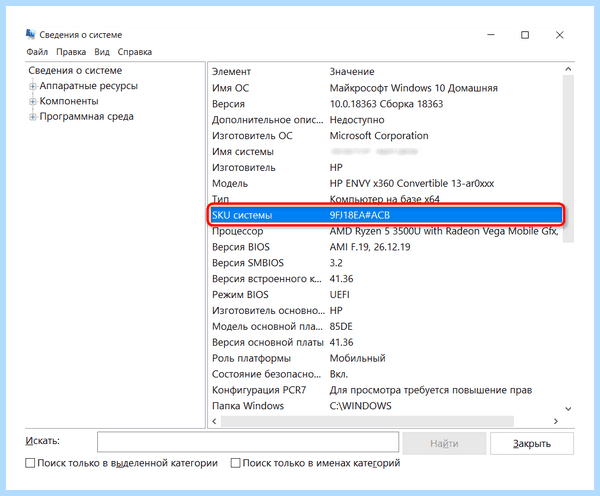This screenshot has width=600, height=496.
Task: Select the Версия SMBIOS row
Action: [386, 263]
